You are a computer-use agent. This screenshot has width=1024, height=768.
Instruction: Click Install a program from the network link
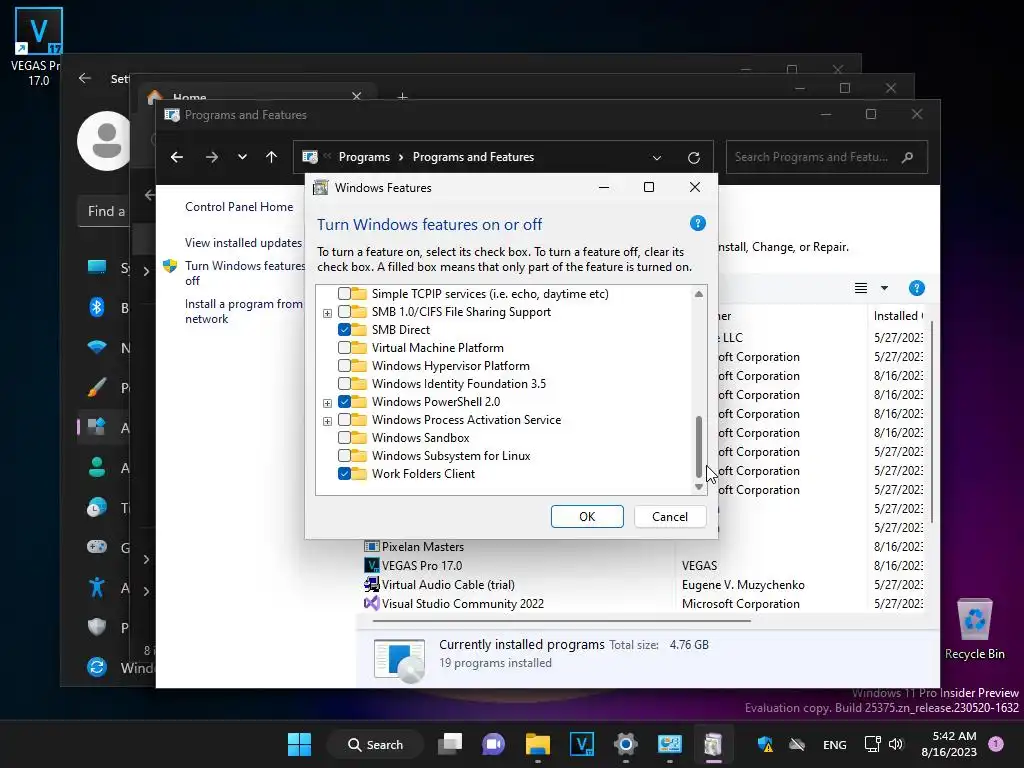[244, 312]
